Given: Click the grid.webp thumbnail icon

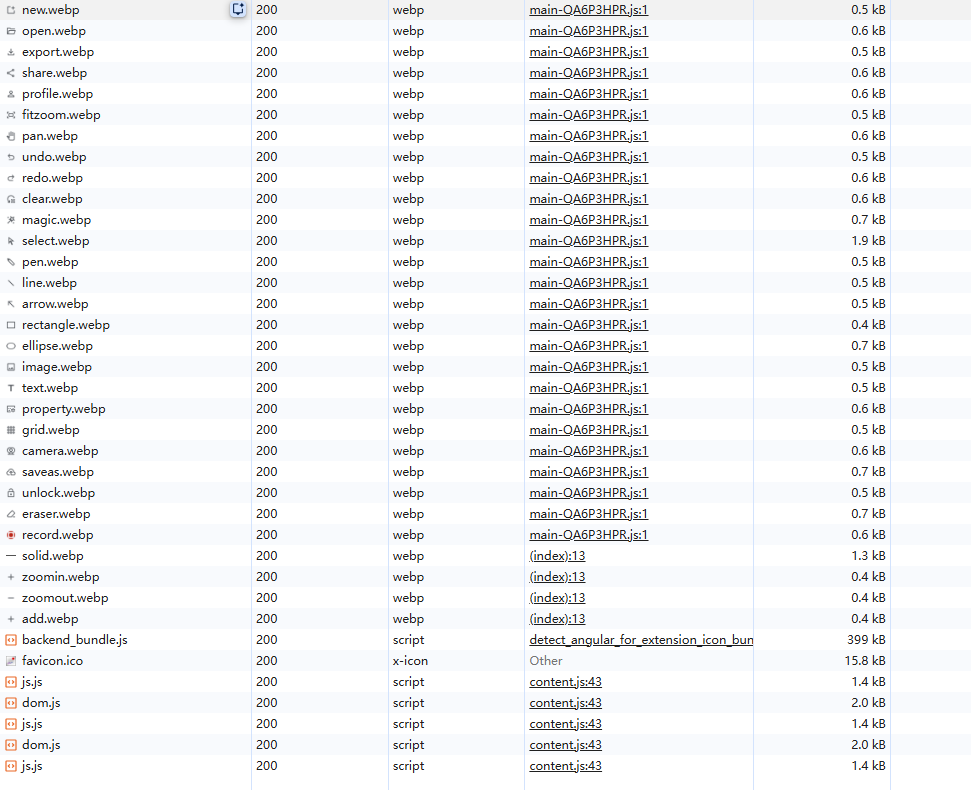Looking at the screenshot, I should click(x=11, y=430).
